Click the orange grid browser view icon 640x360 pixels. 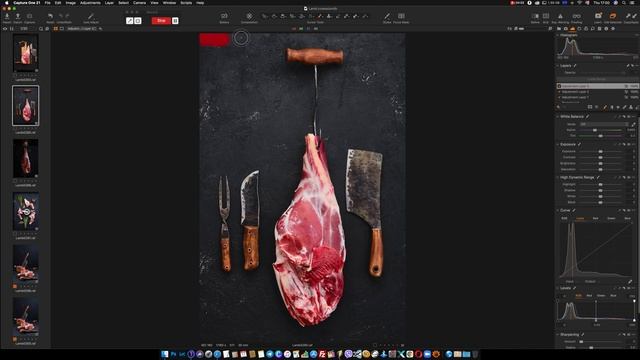pos(56,29)
